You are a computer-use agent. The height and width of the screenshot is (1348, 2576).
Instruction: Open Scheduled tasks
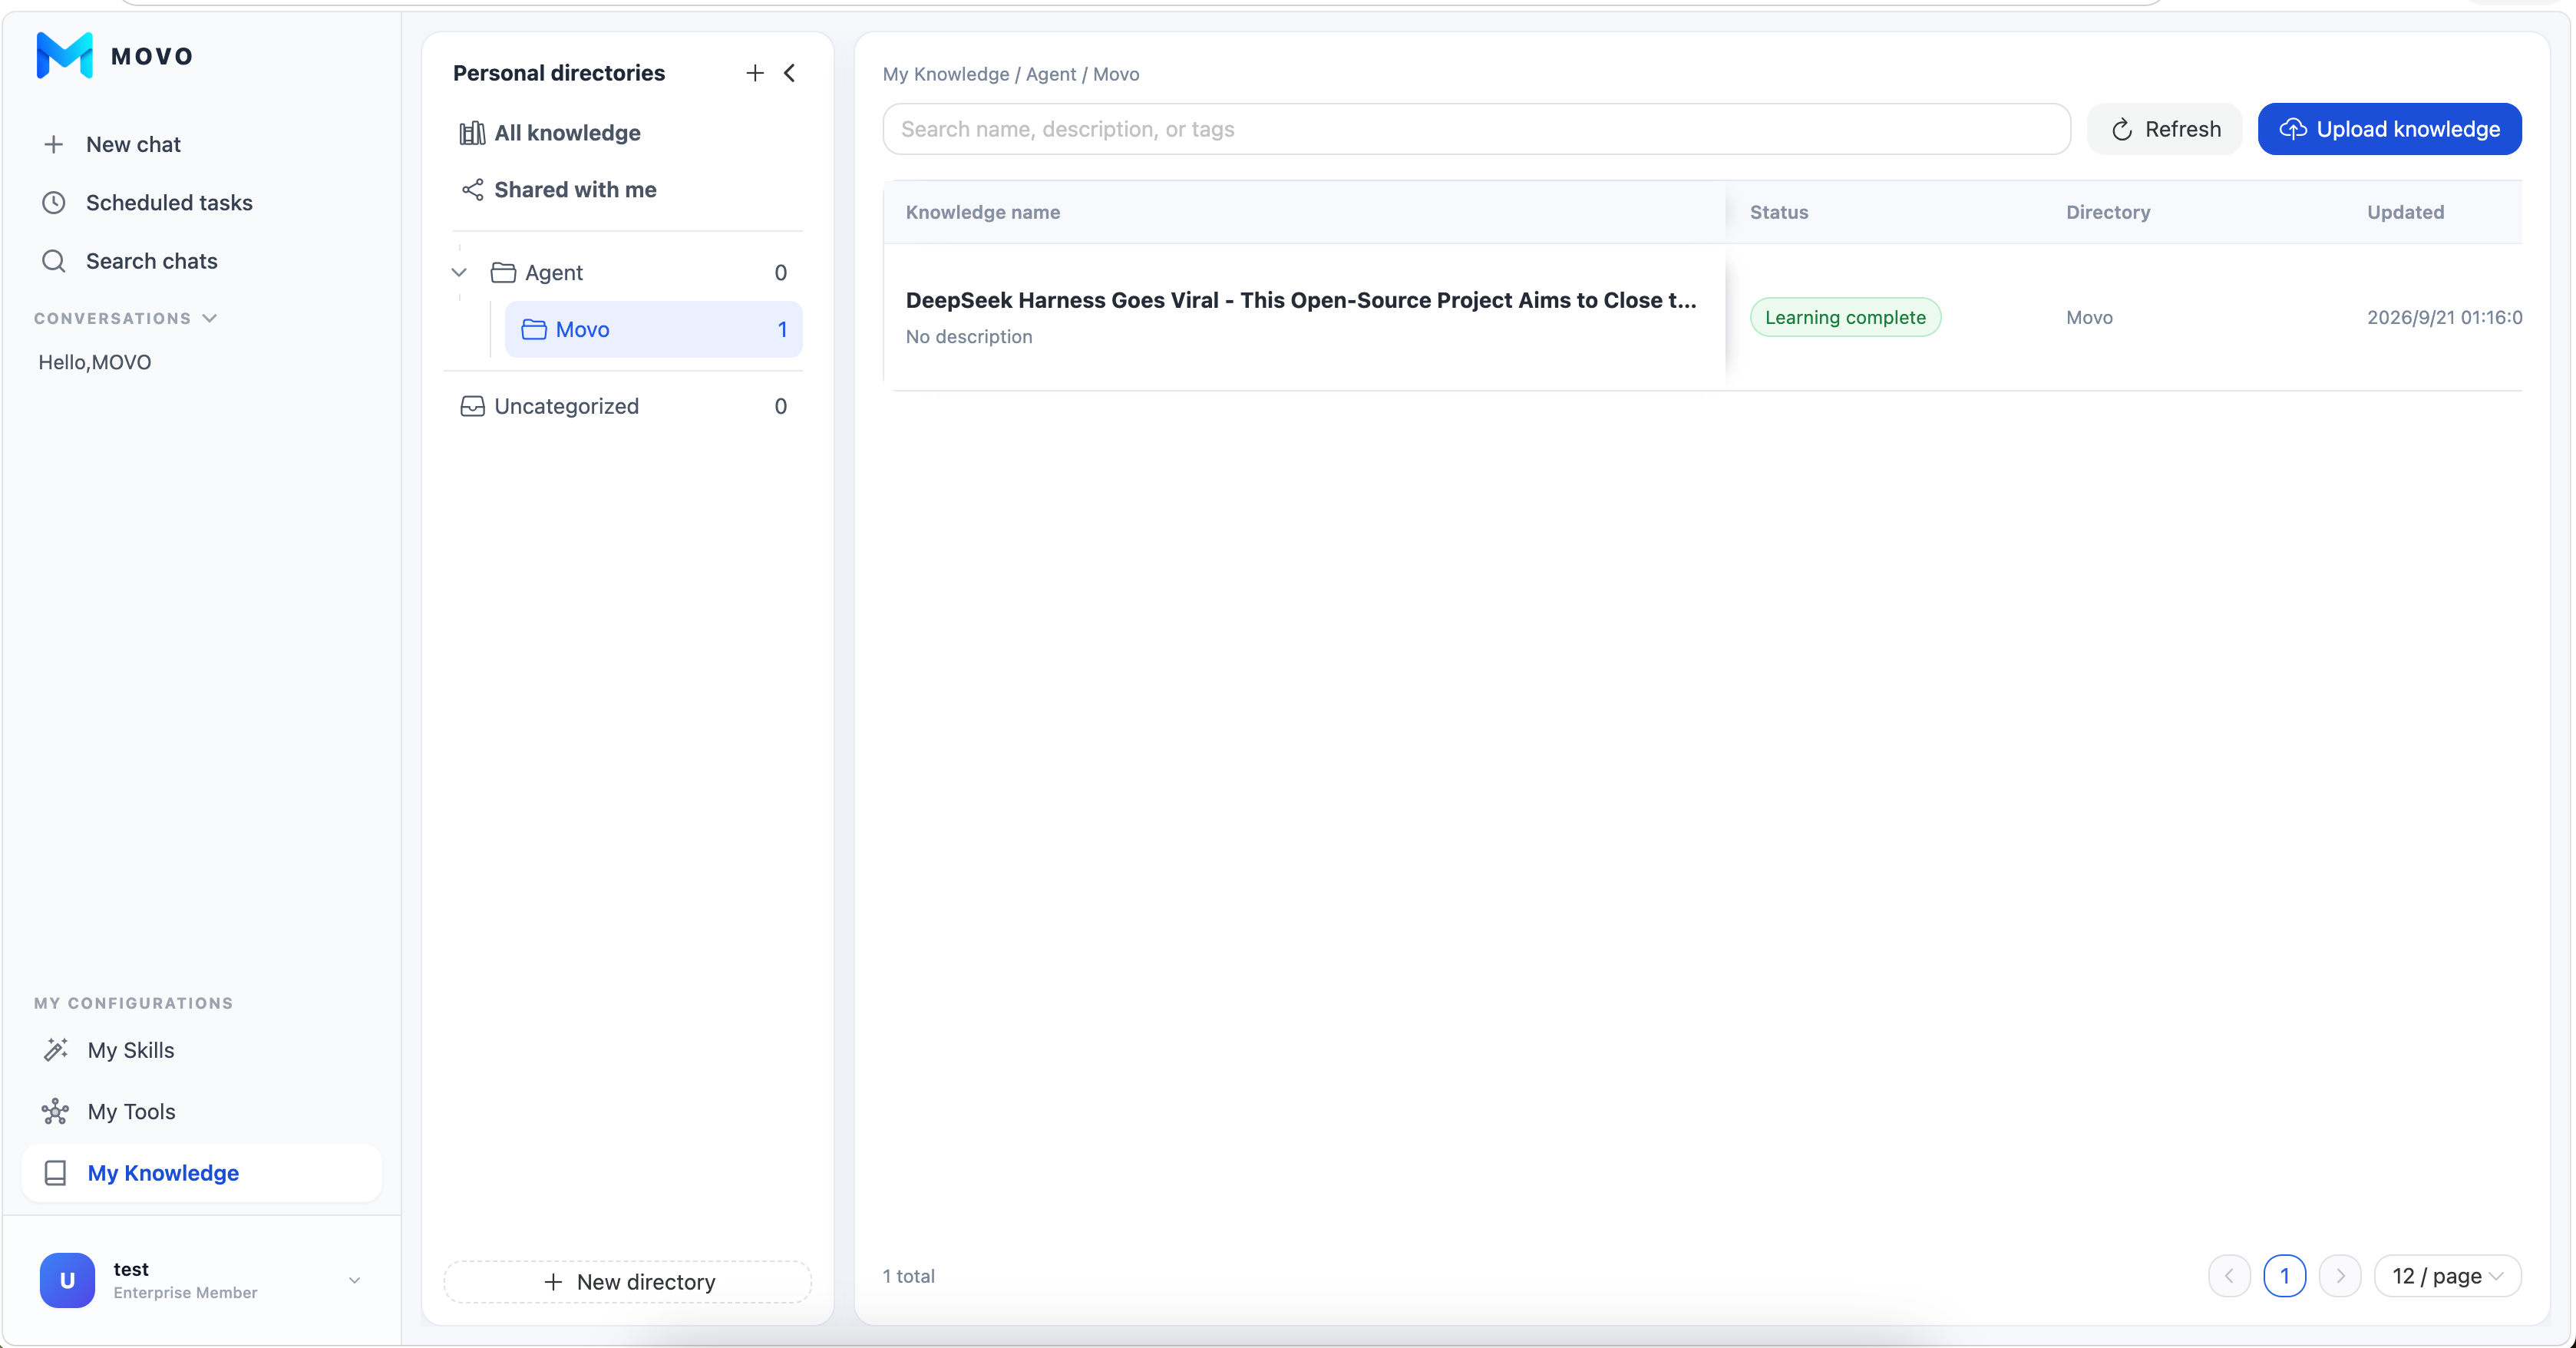coord(147,203)
